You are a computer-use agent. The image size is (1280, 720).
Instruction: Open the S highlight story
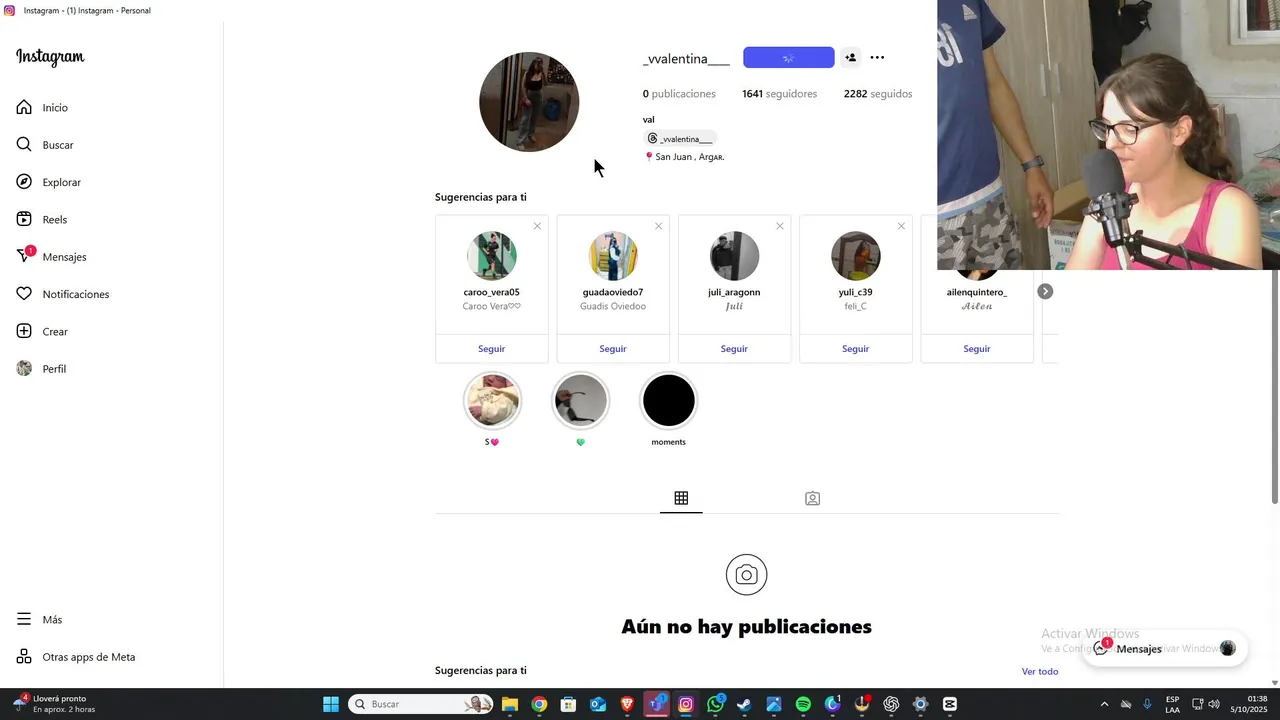coord(492,400)
